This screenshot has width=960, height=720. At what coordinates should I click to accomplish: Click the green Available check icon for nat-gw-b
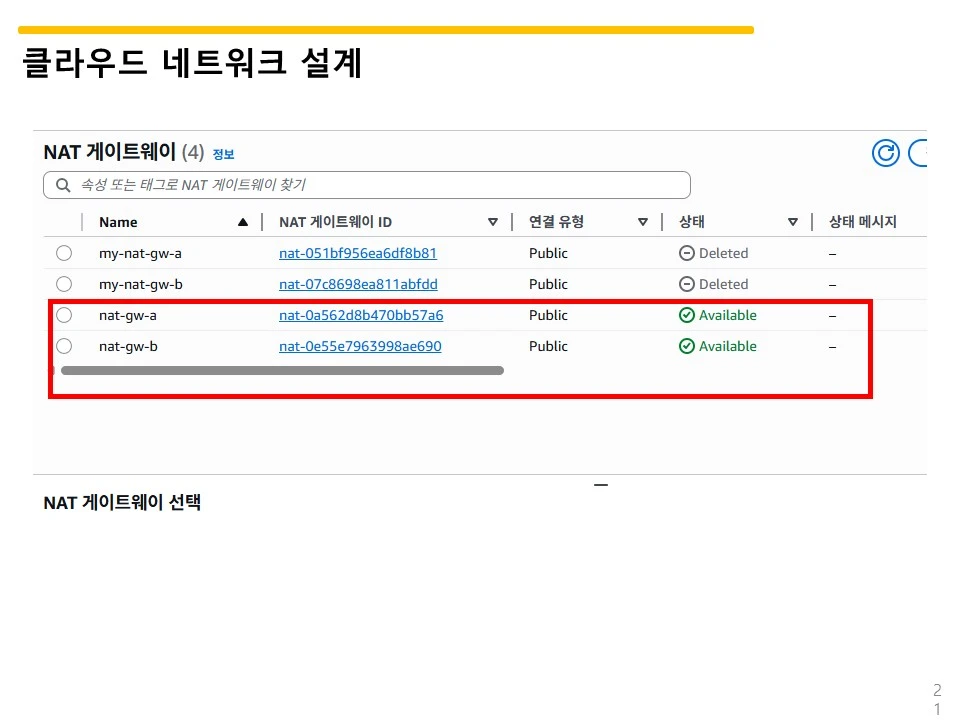[687, 346]
